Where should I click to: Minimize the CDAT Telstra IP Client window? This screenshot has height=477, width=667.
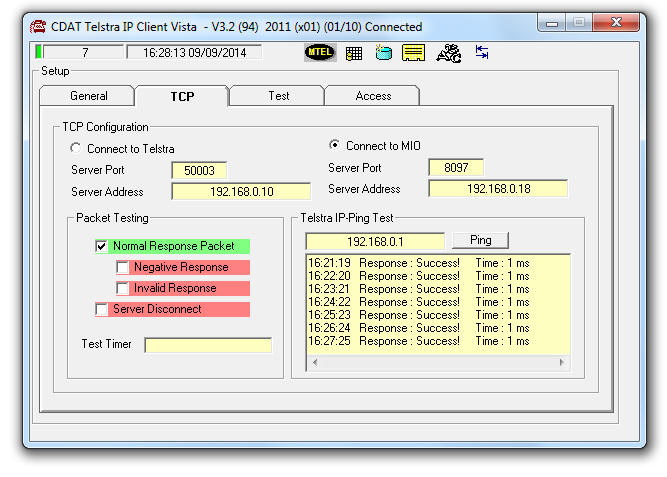coord(552,23)
